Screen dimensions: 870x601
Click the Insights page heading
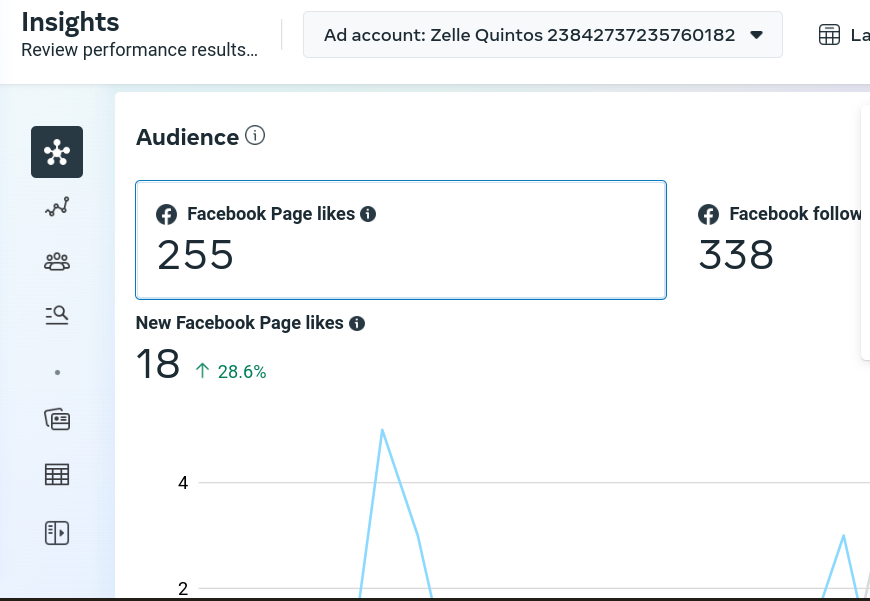pyautogui.click(x=70, y=22)
